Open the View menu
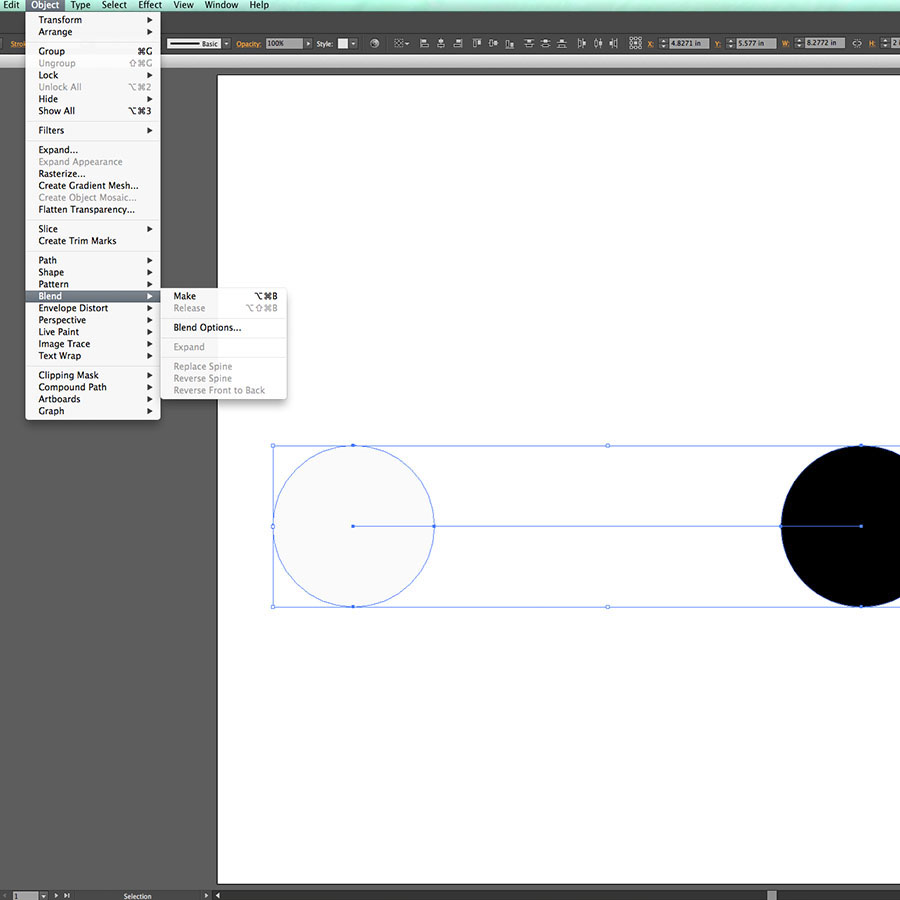This screenshot has height=900, width=900. [x=183, y=5]
